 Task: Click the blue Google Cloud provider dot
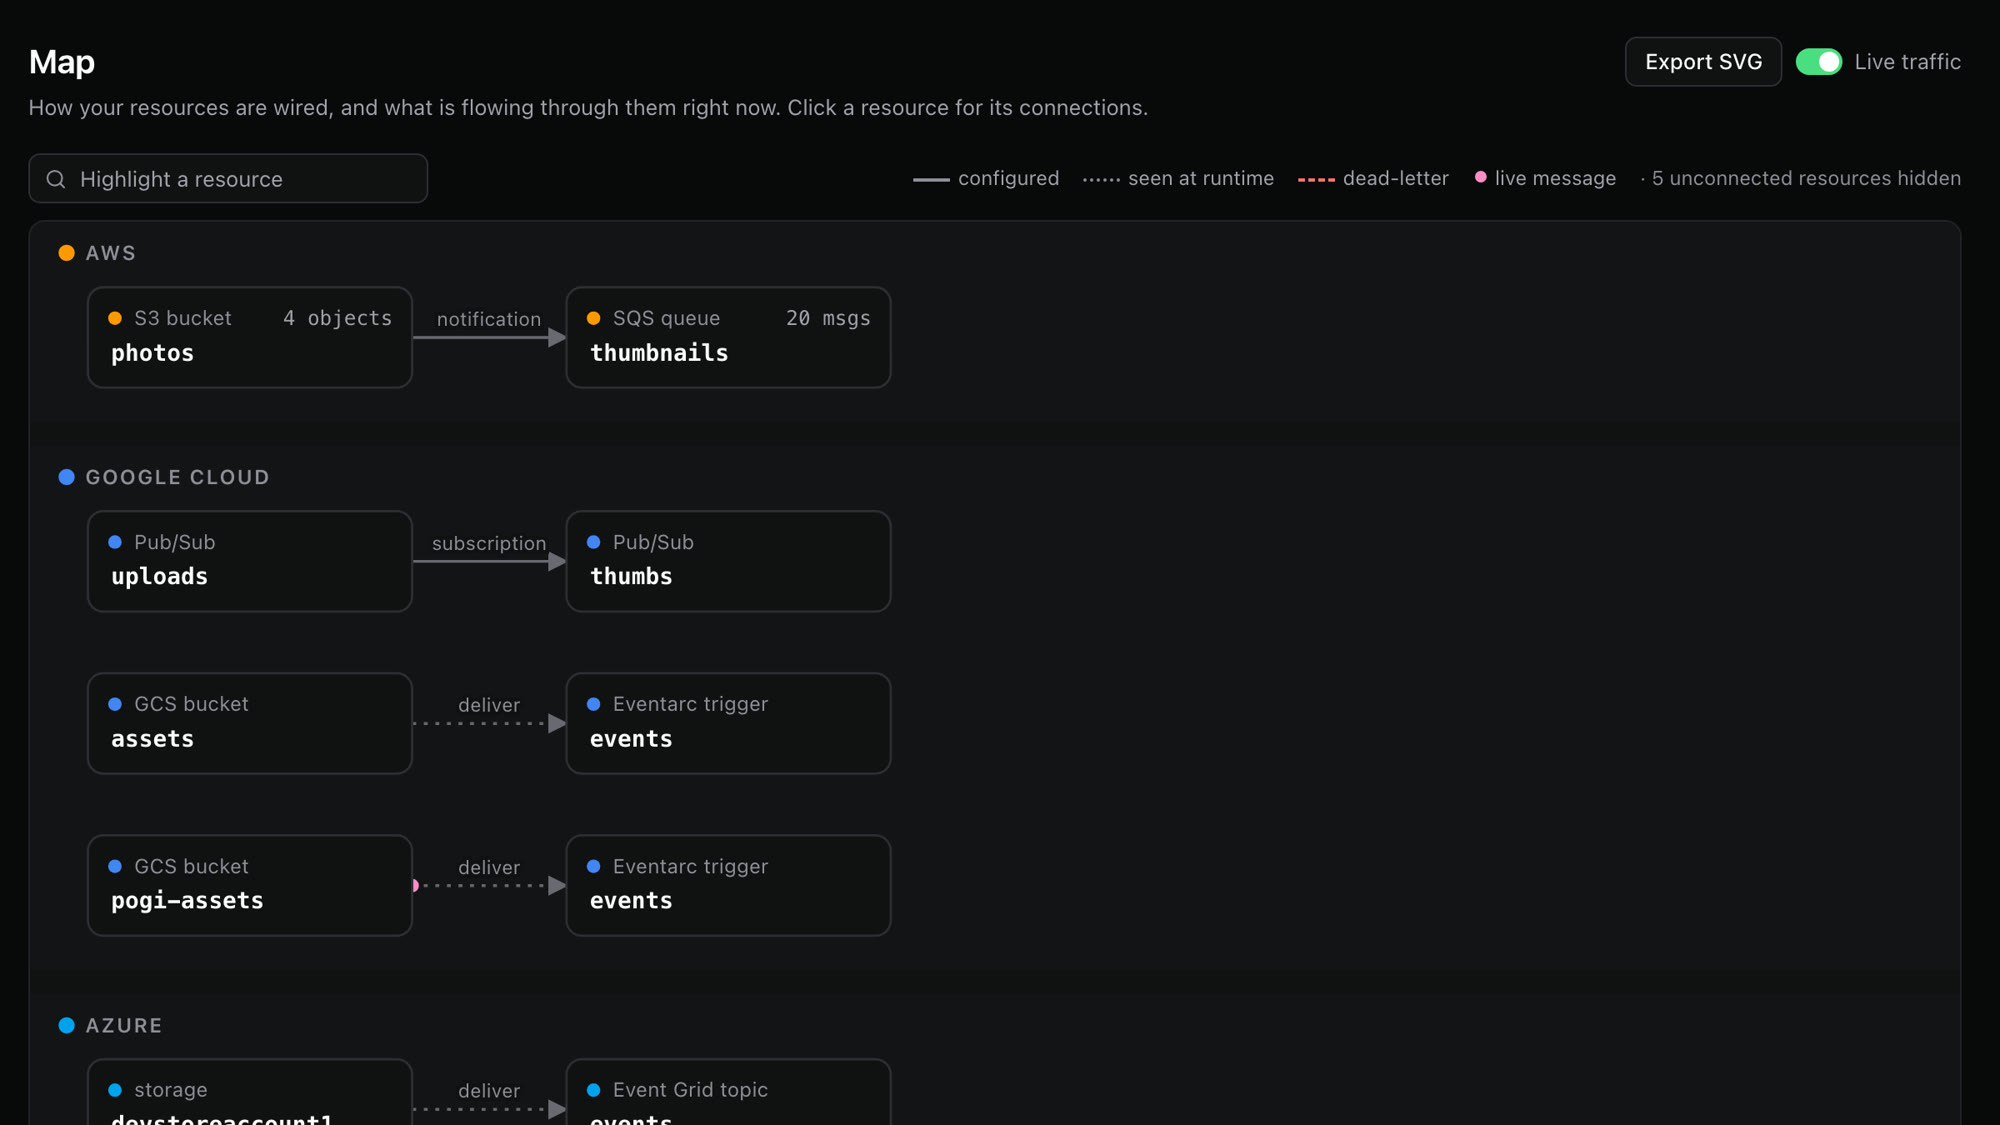tap(67, 477)
